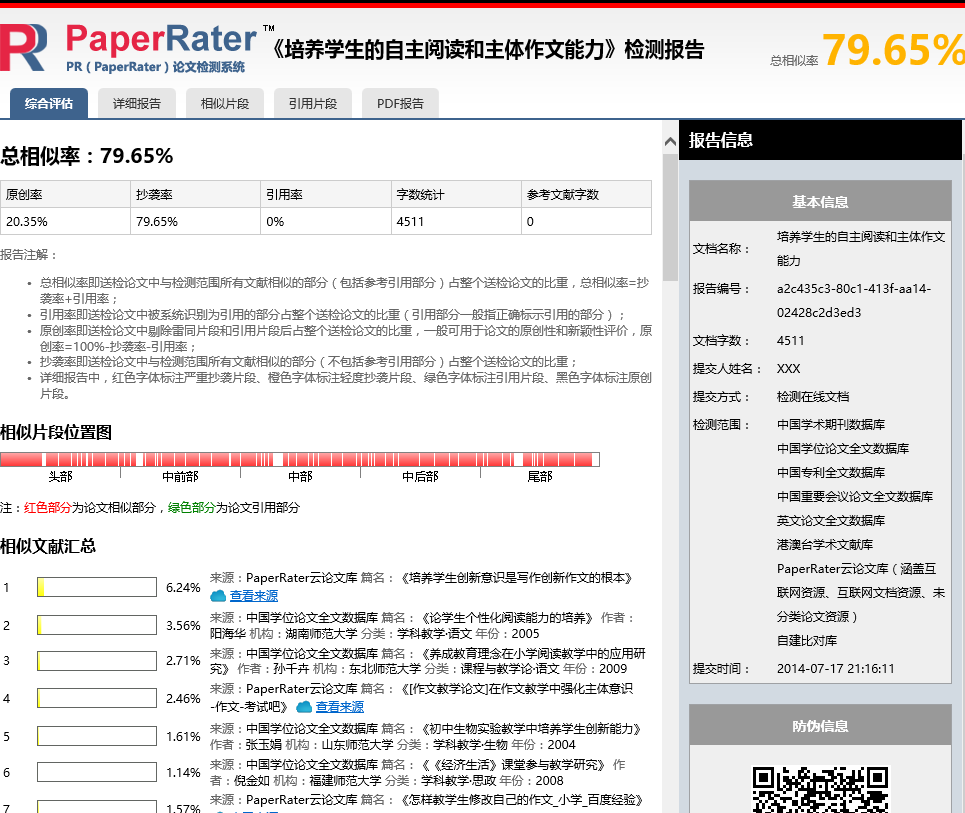Click the 报告信息 panel header
The height and width of the screenshot is (813, 965).
click(x=820, y=140)
